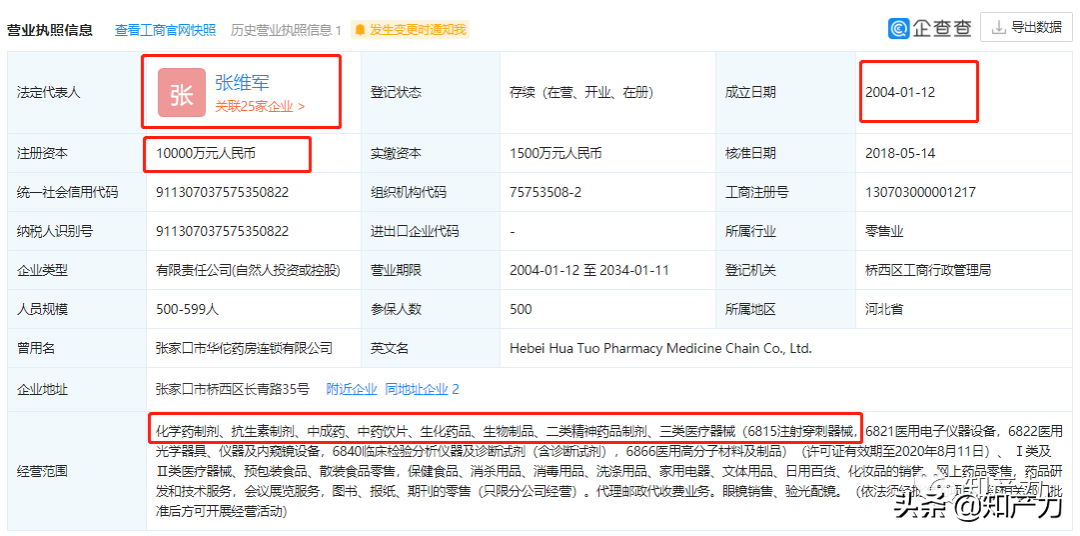Screen dimensions: 1080x536
Task: Select the 进出口企业代码 label cell
Action: (x=430, y=231)
